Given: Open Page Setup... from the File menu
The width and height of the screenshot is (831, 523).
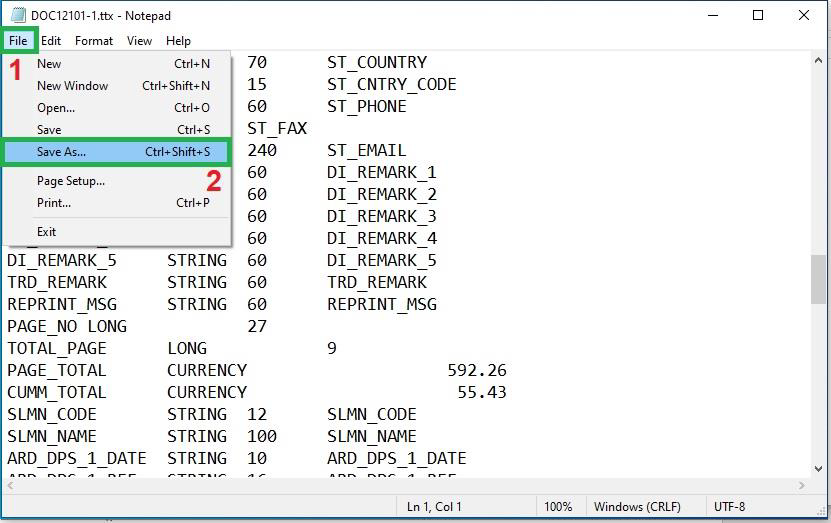Looking at the screenshot, I should click(x=70, y=181).
